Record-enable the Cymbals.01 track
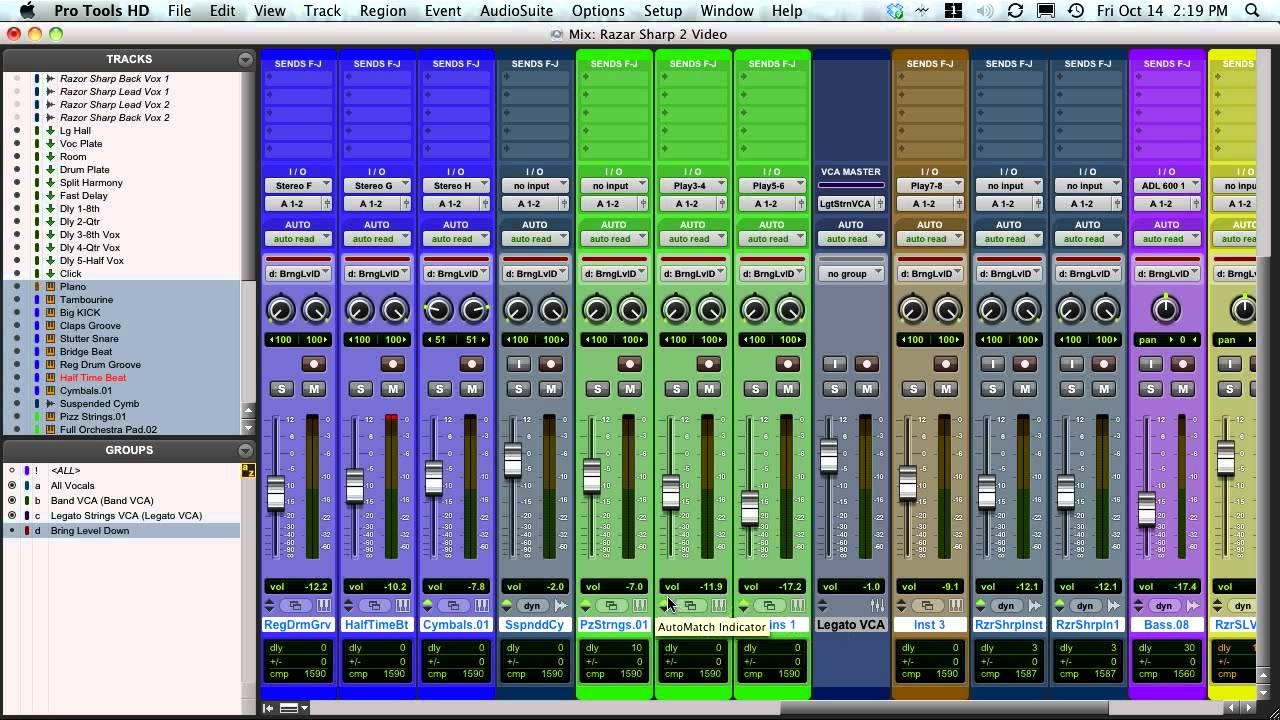Image resolution: width=1280 pixels, height=720 pixels. pyautogui.click(x=472, y=364)
